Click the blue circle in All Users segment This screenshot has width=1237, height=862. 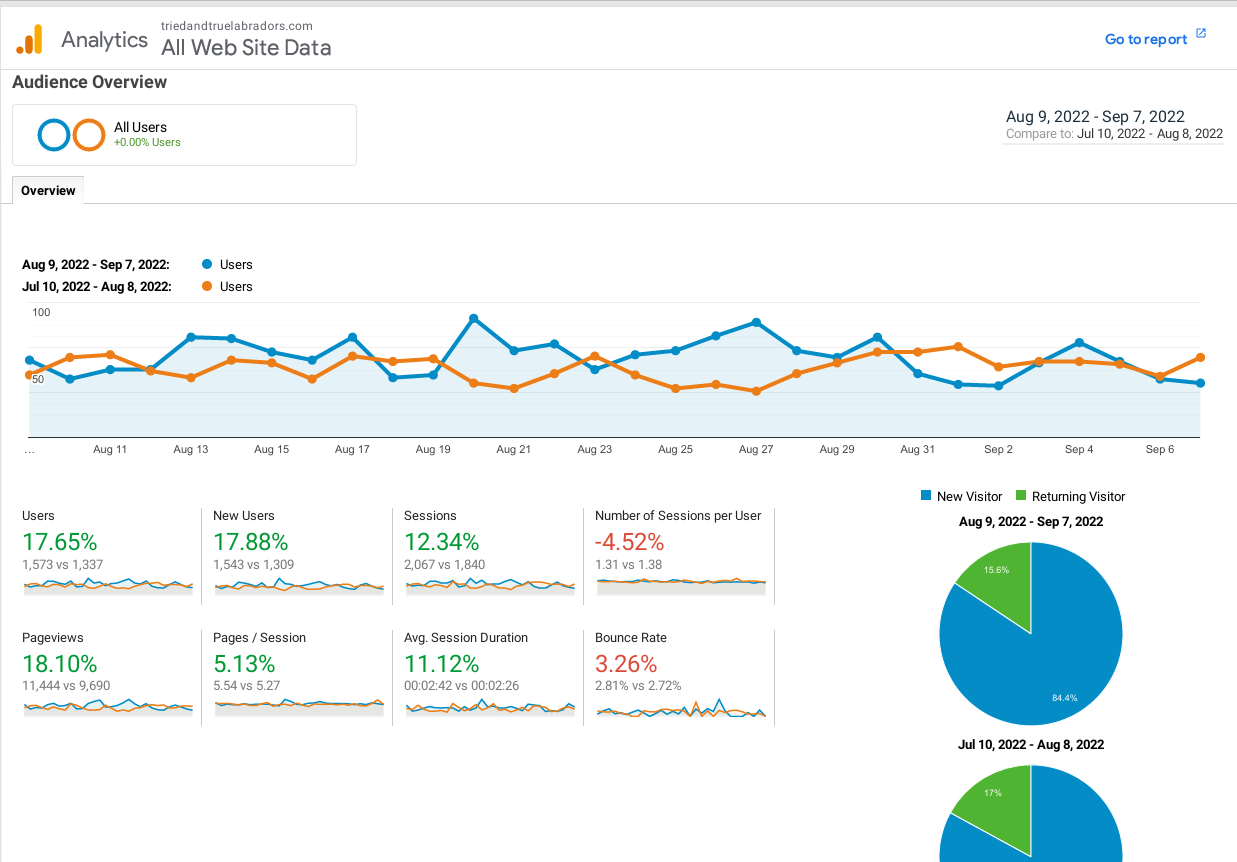pyautogui.click(x=54, y=135)
